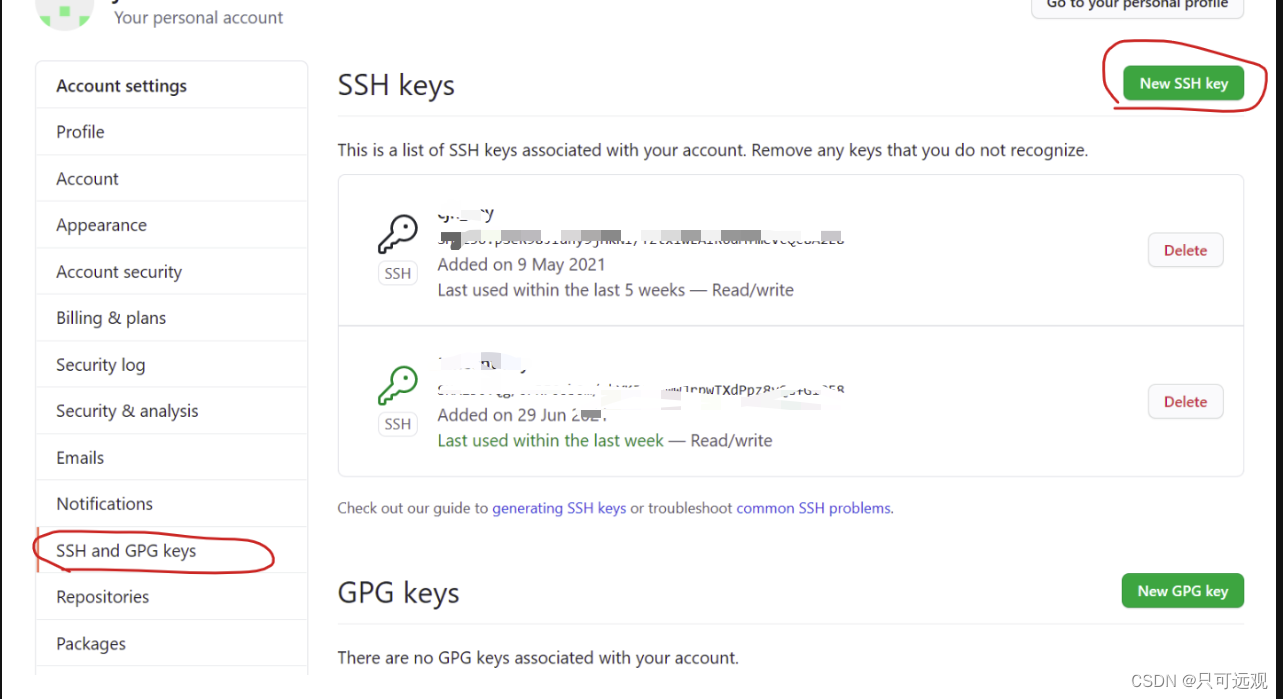Open the SSH and GPG keys section
The height and width of the screenshot is (699, 1283).
[x=125, y=550]
